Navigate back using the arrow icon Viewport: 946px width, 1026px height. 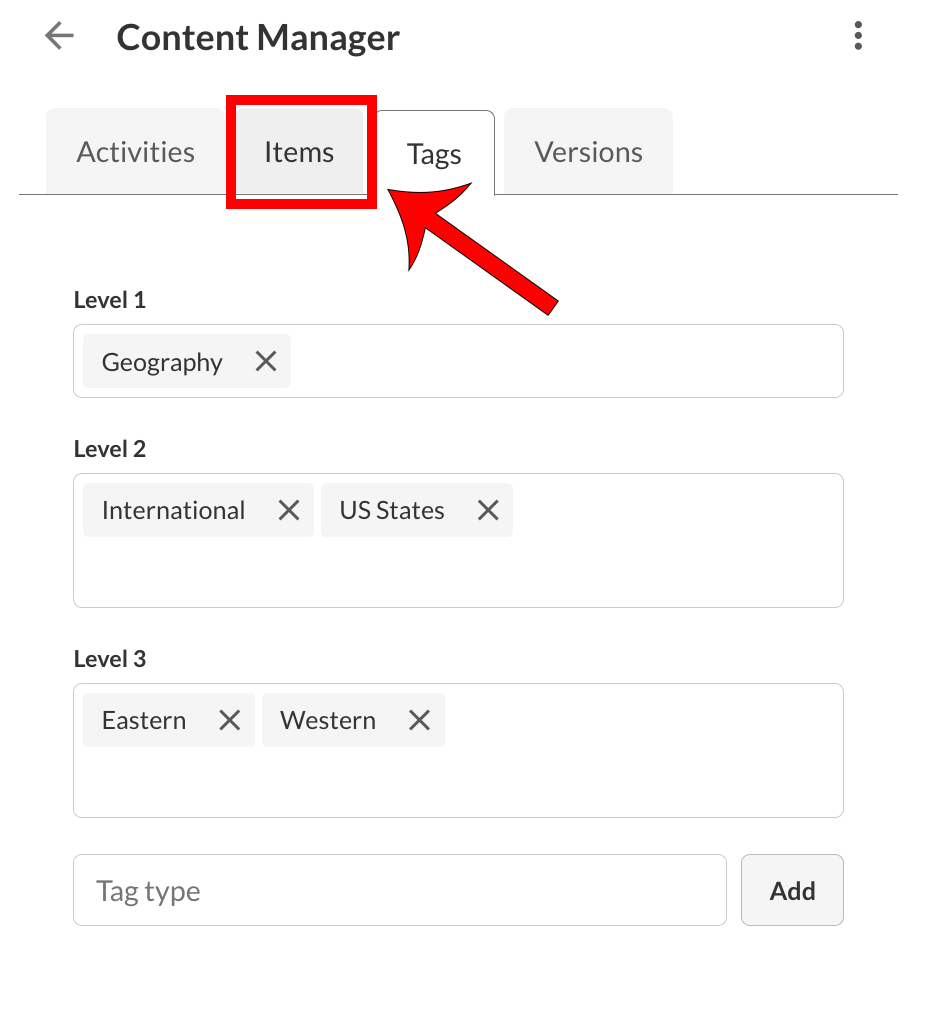pos(59,36)
